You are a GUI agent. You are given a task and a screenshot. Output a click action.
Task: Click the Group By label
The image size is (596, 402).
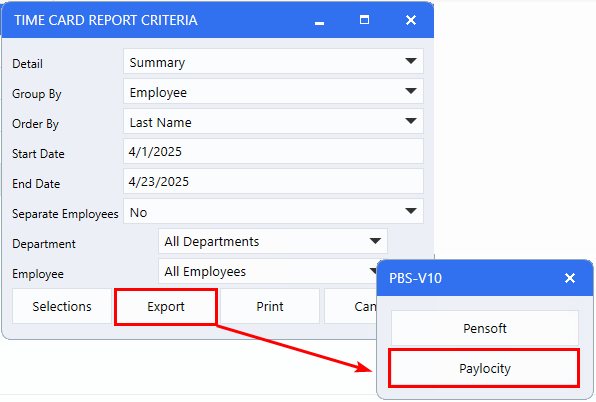coord(36,94)
